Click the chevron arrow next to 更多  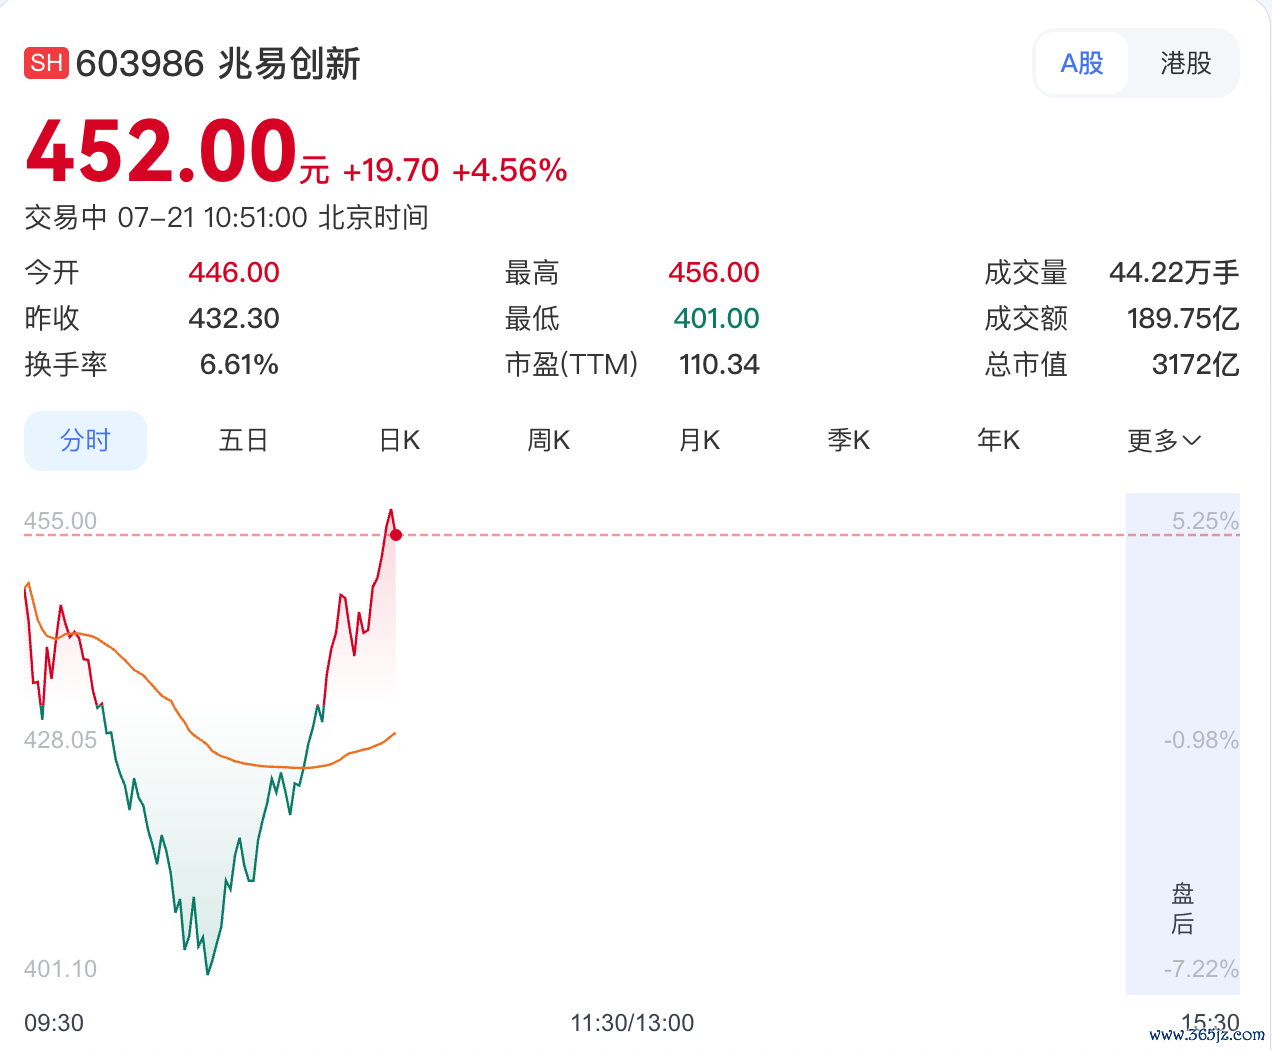(x=1191, y=441)
